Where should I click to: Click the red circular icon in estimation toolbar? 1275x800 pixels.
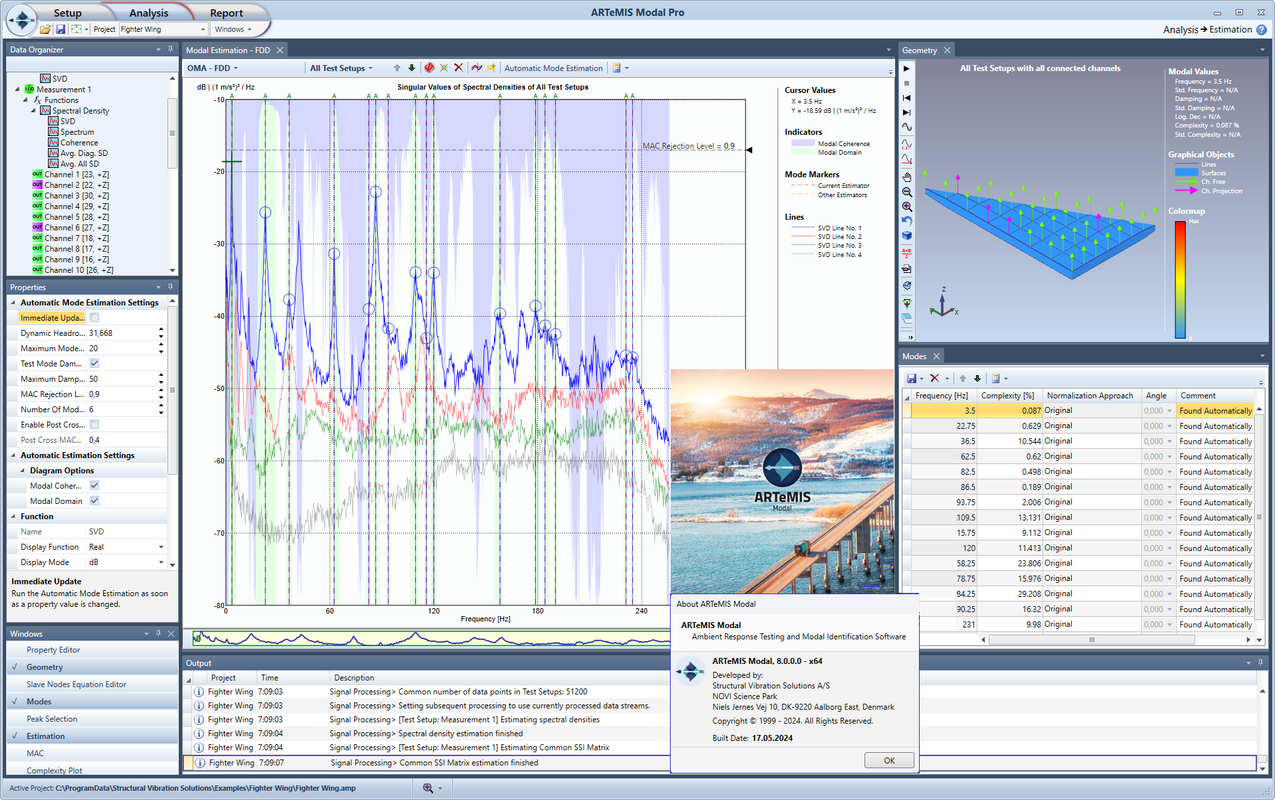pyautogui.click(x=429, y=68)
